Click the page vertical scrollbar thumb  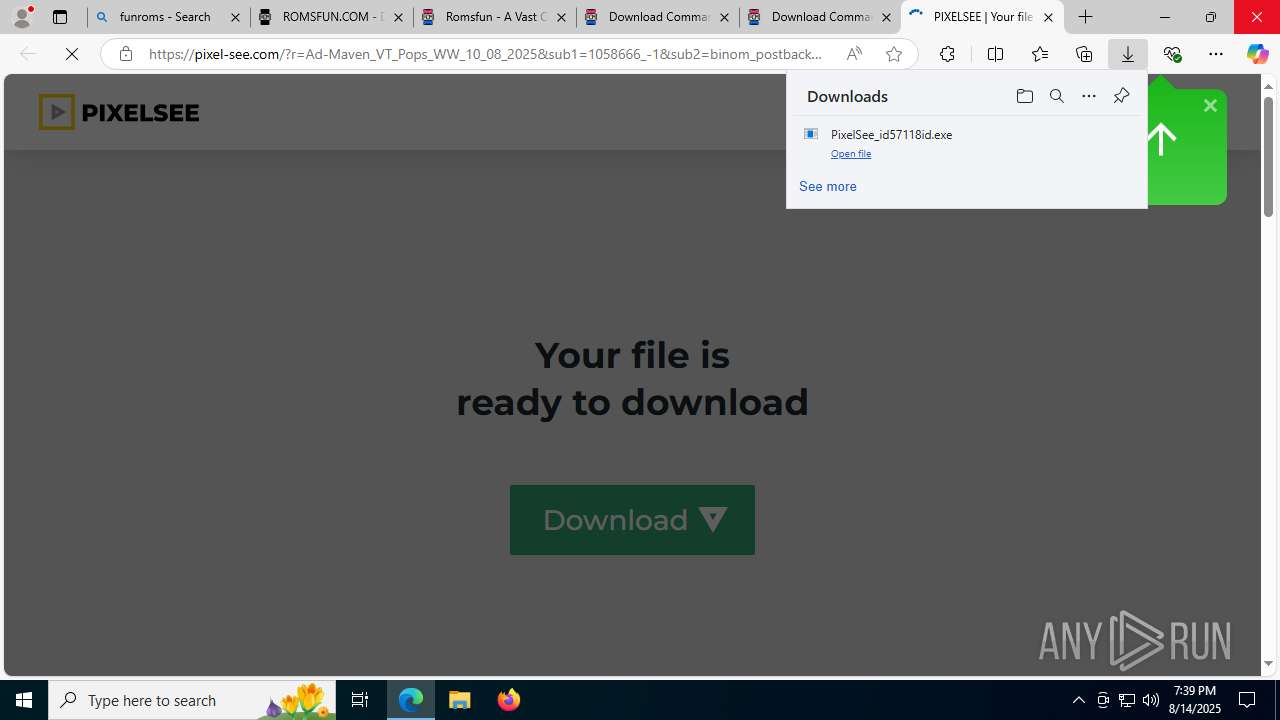[1268, 157]
